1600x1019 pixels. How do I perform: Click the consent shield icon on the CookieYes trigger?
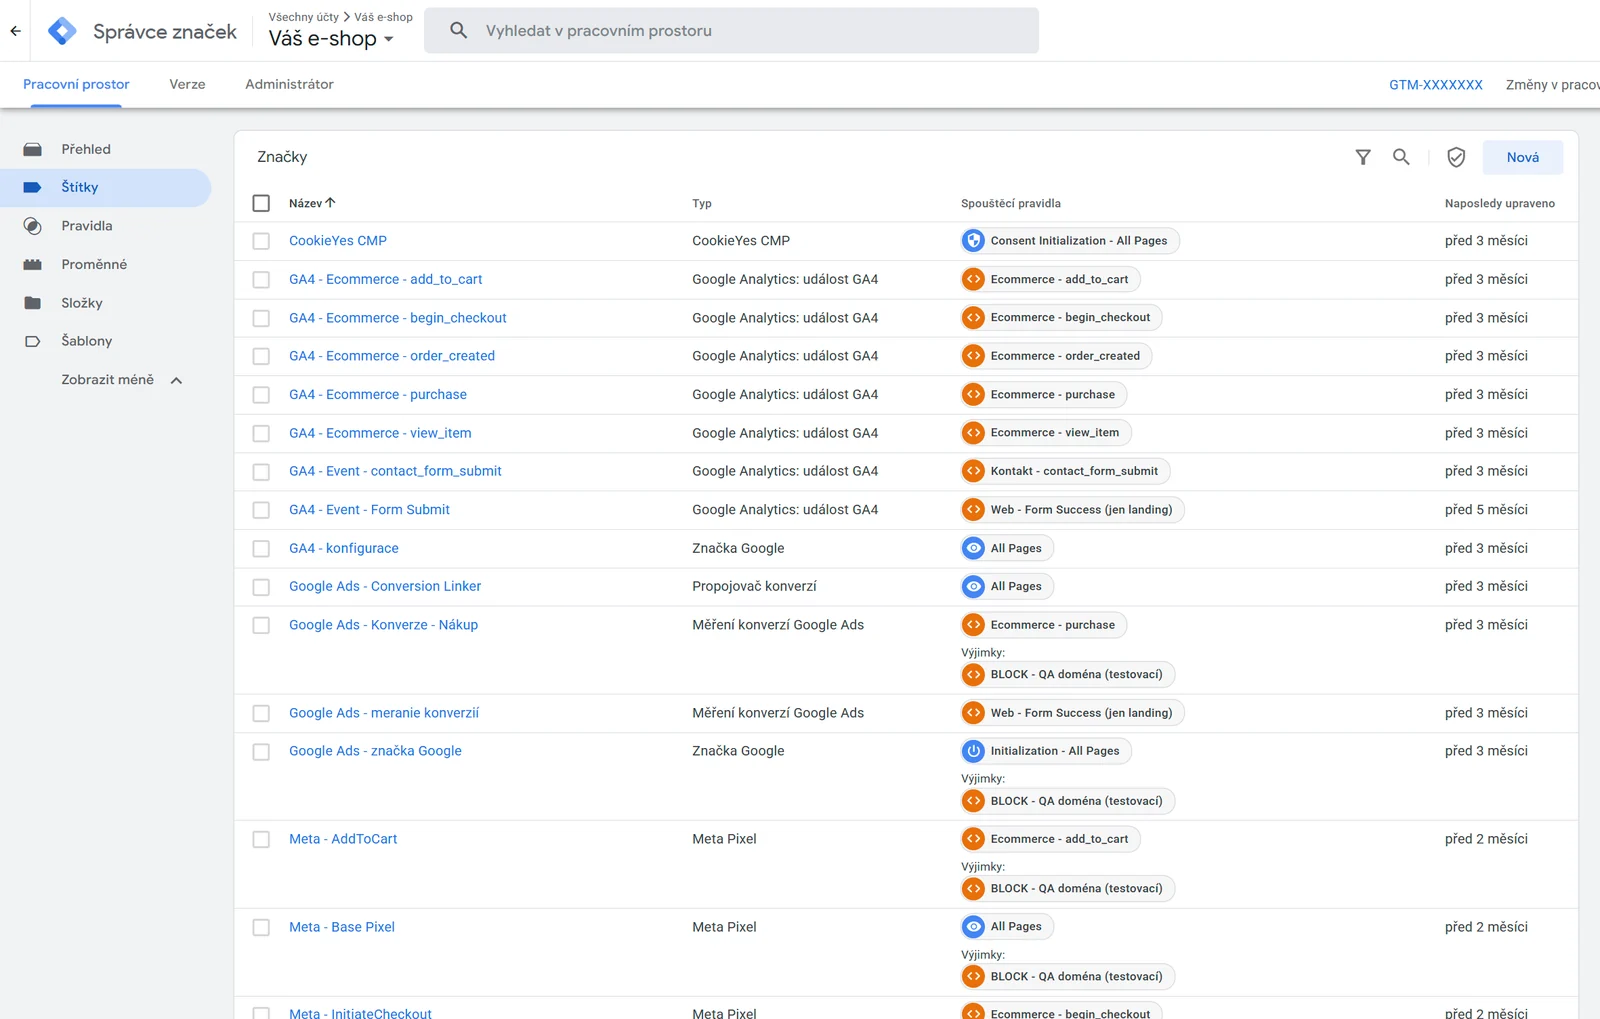coord(973,241)
